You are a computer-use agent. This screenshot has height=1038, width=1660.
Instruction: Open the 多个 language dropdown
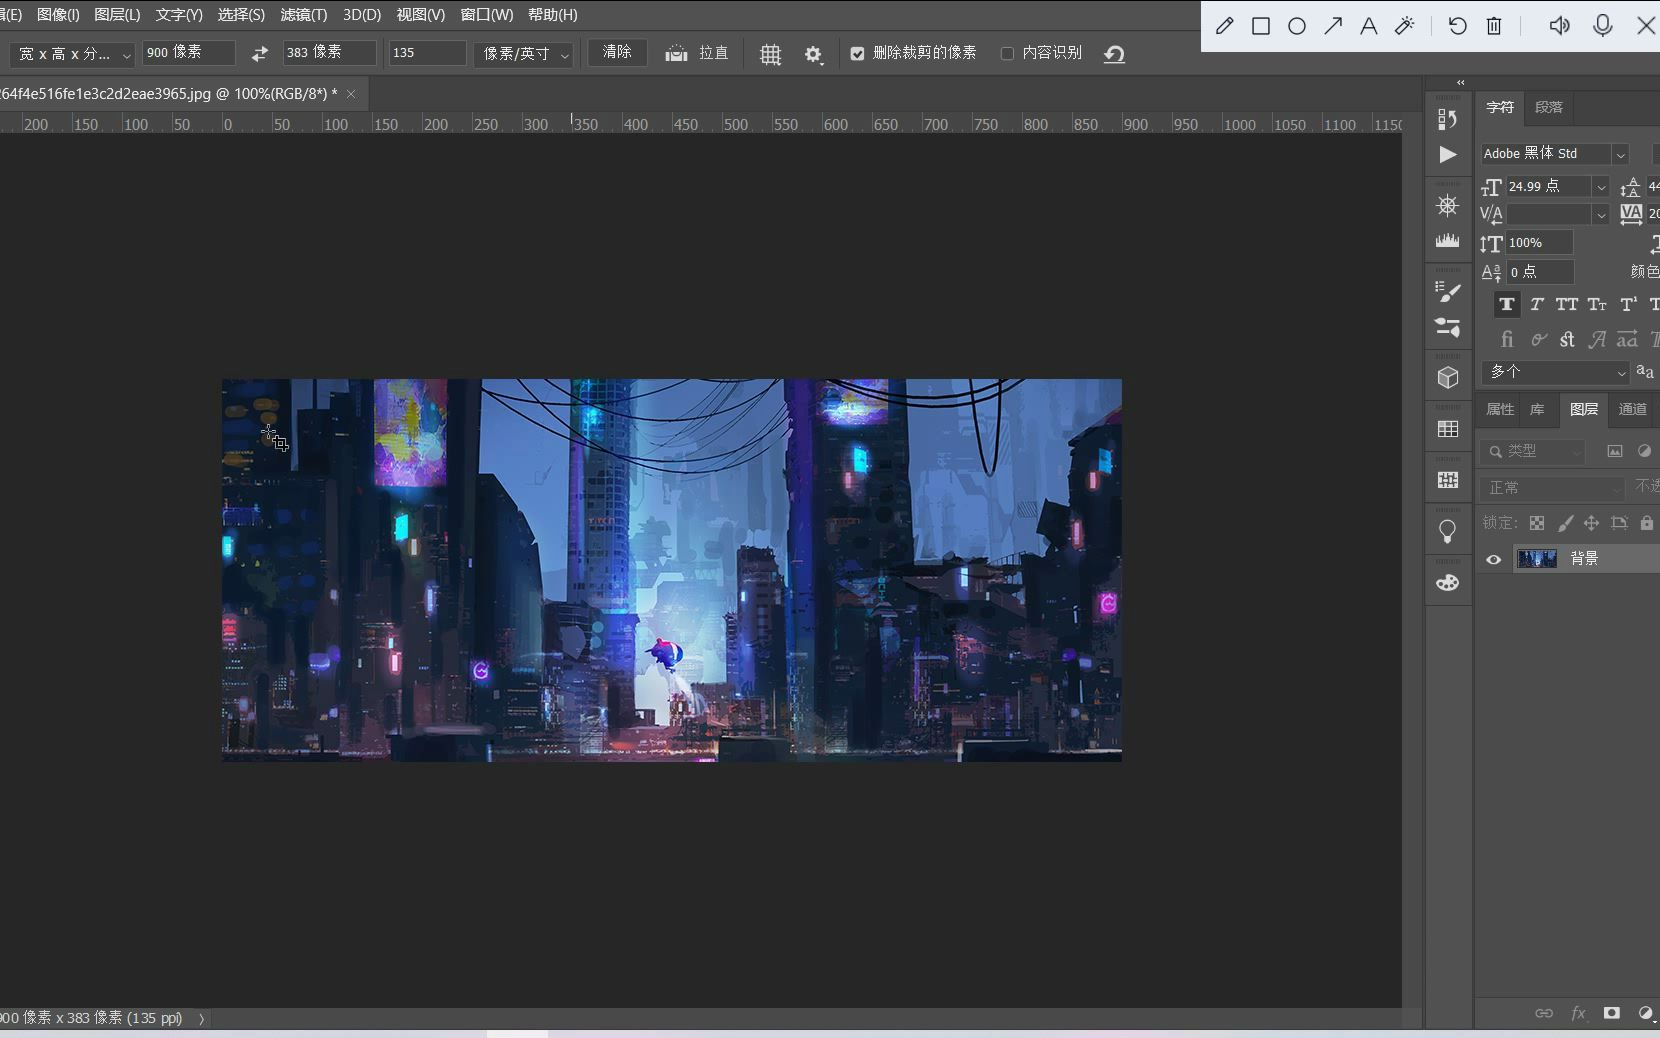tap(1554, 372)
